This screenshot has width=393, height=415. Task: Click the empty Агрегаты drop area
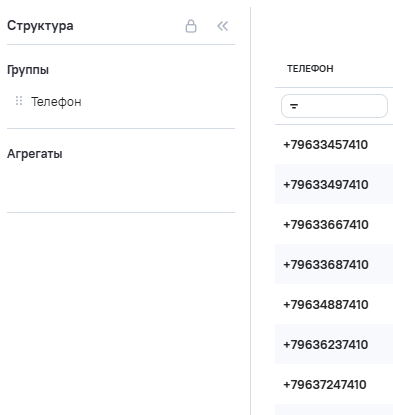coord(121,187)
